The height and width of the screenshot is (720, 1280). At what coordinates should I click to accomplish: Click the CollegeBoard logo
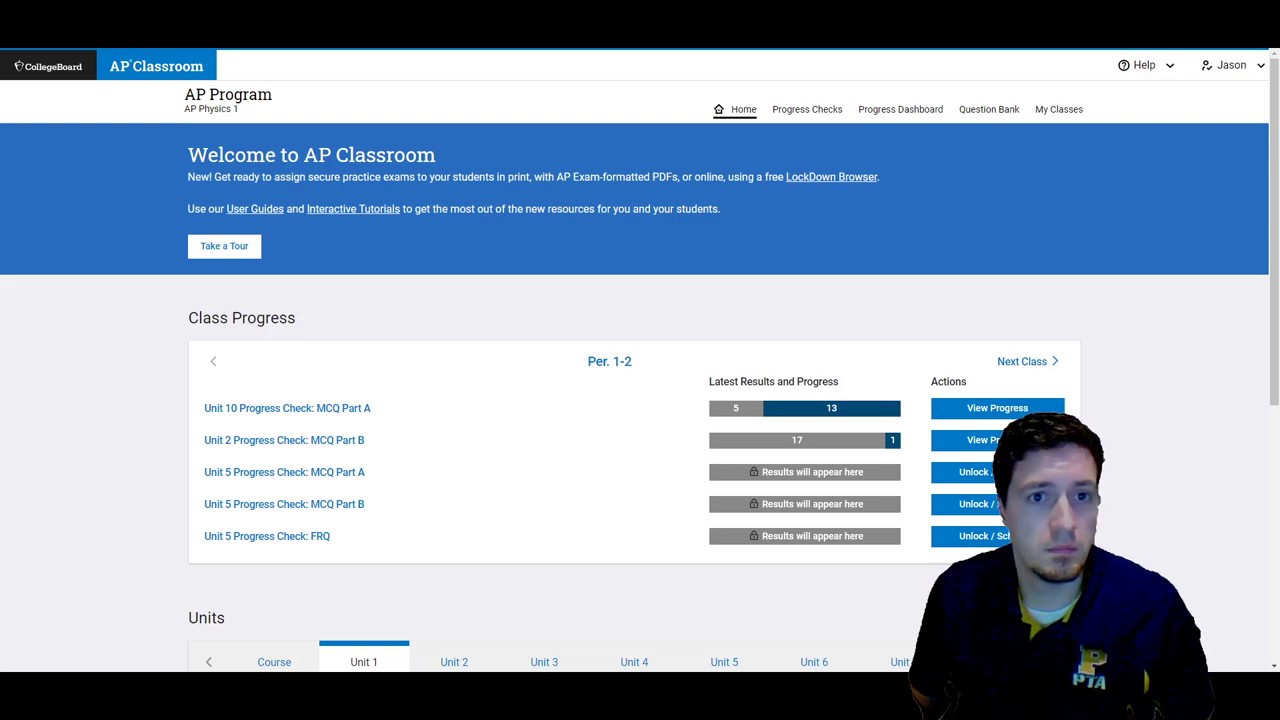click(48, 66)
